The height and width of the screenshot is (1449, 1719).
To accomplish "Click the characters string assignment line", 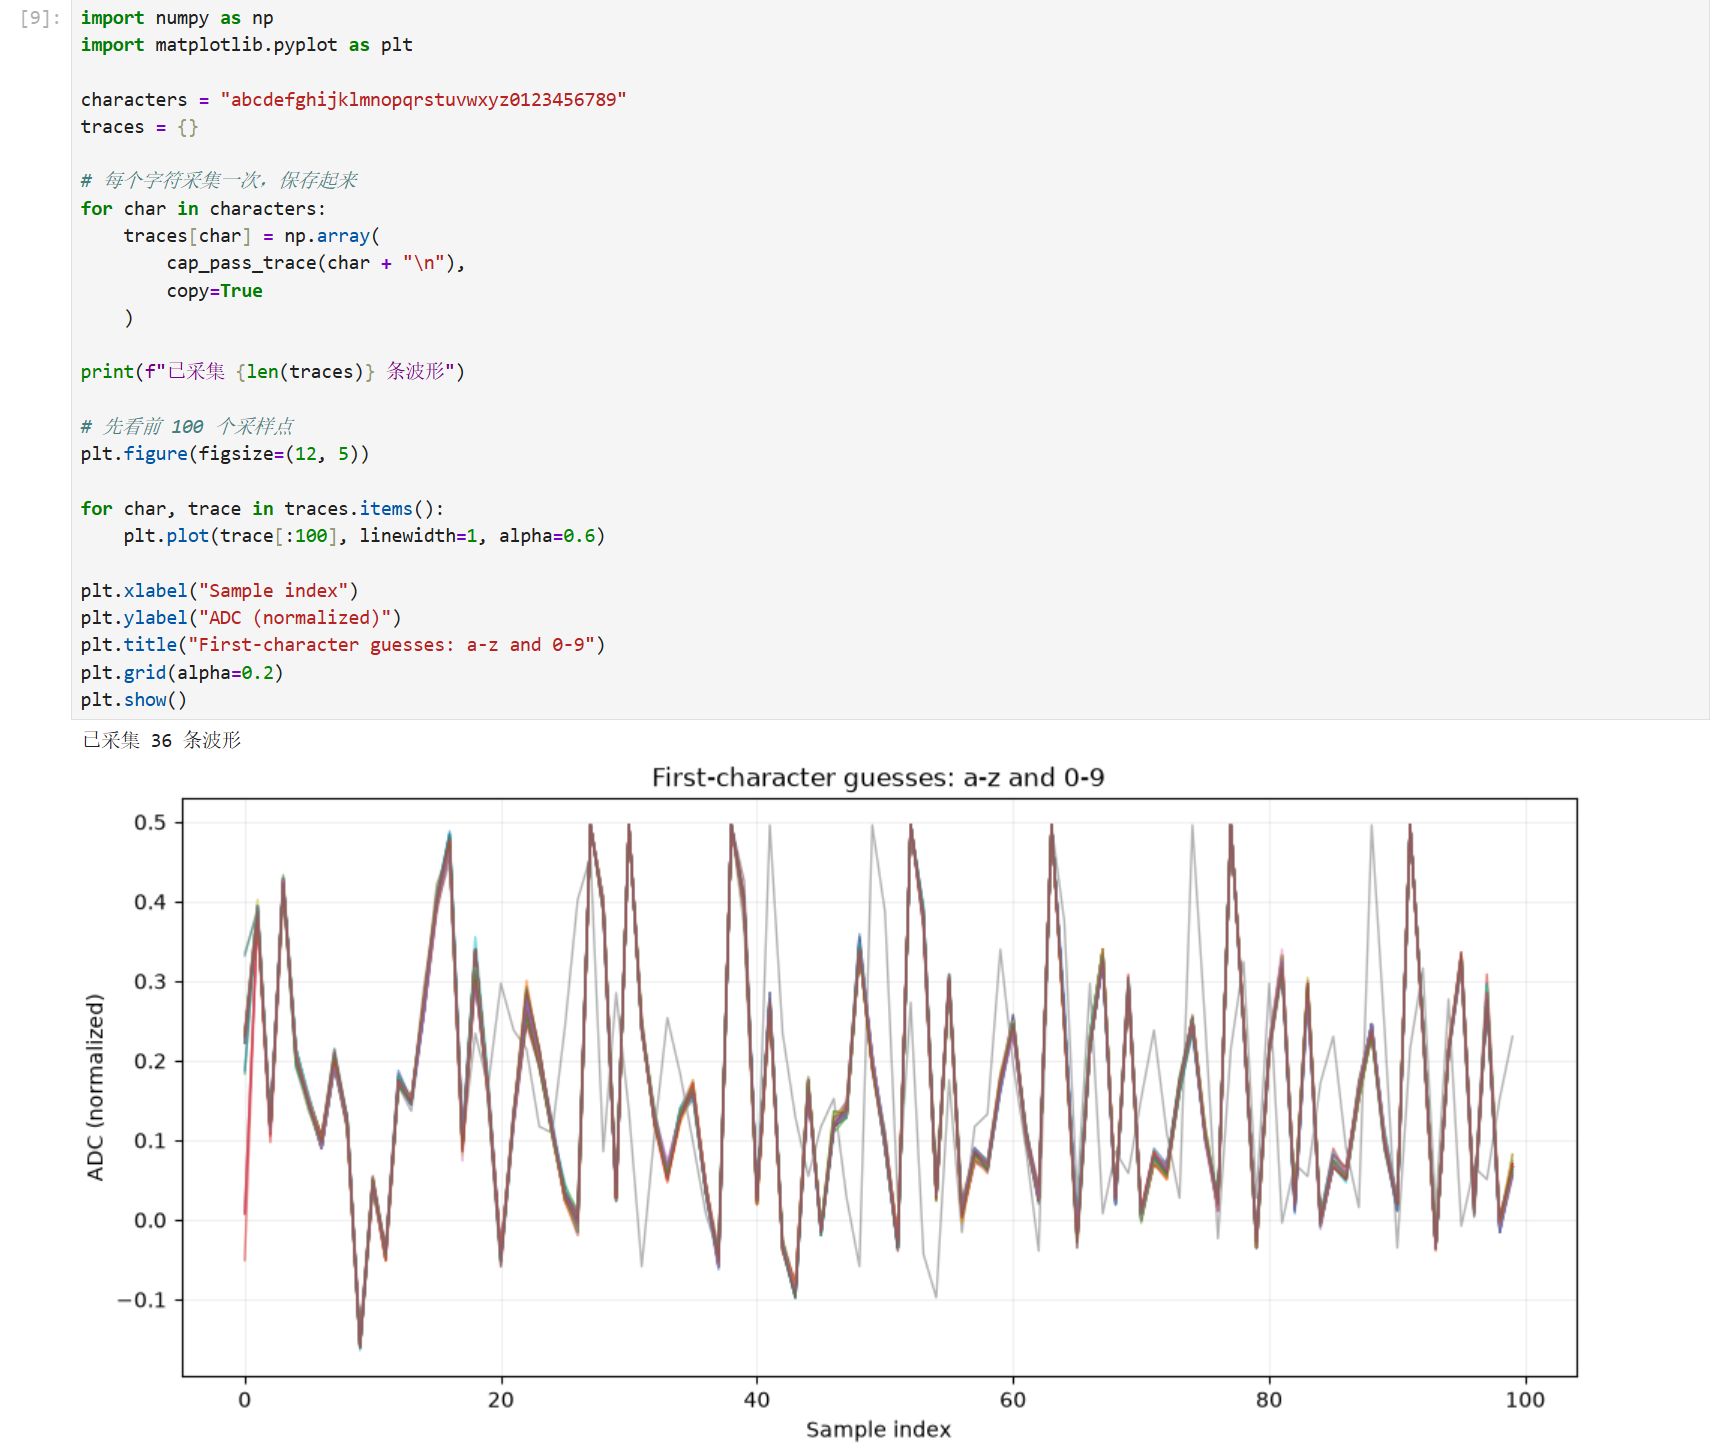I will tap(354, 100).
